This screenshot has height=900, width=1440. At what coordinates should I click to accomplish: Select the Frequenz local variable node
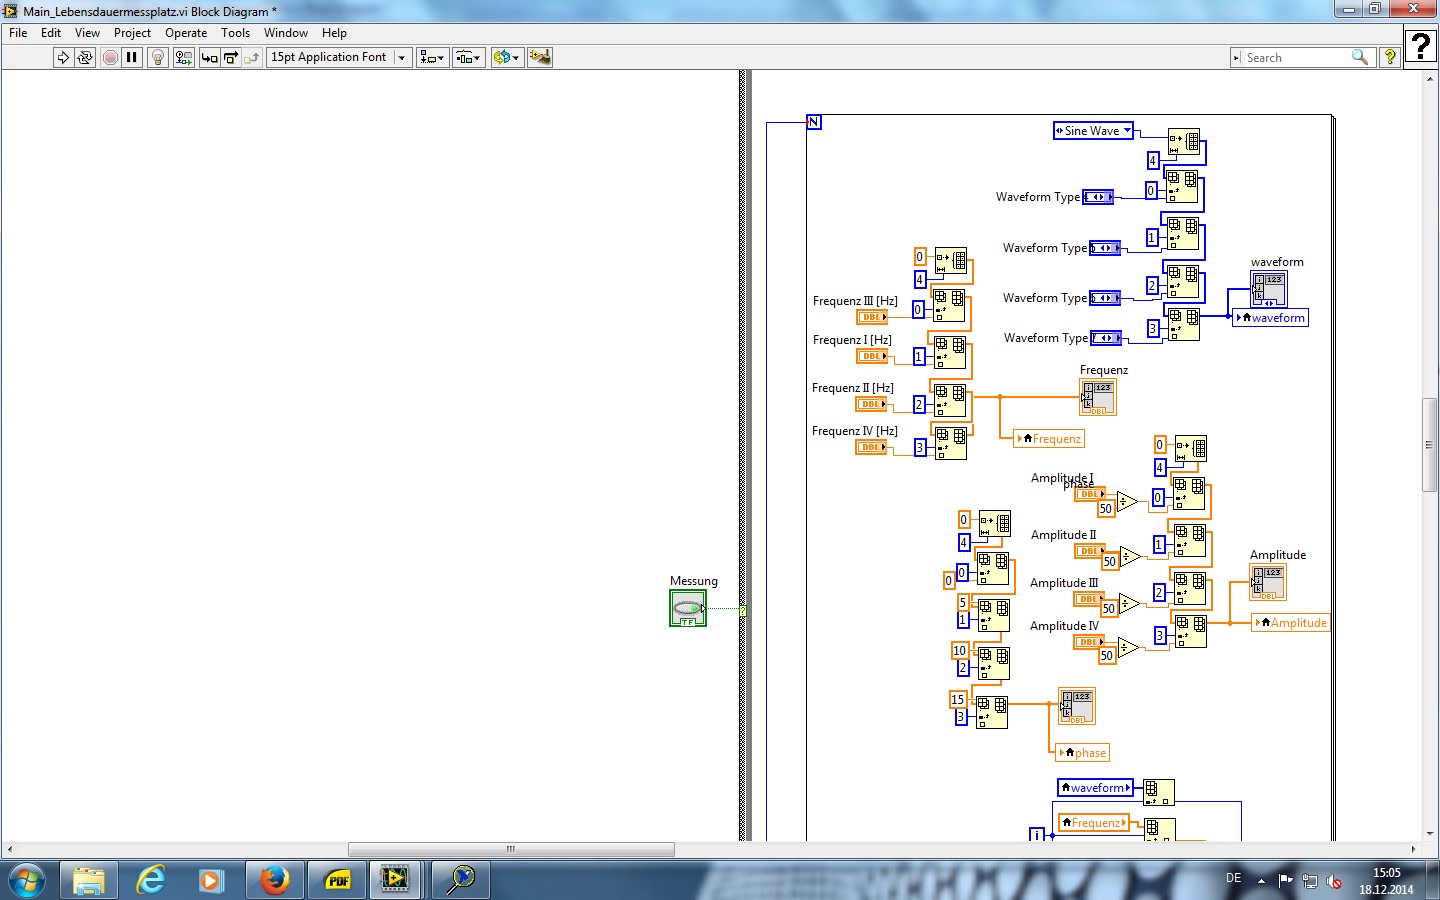coord(1050,439)
